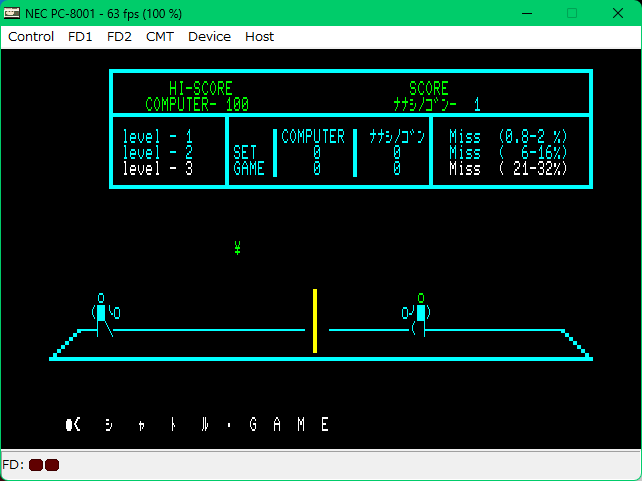Select the level - 1 option
This screenshot has height=481, width=642.
[x=158, y=136]
